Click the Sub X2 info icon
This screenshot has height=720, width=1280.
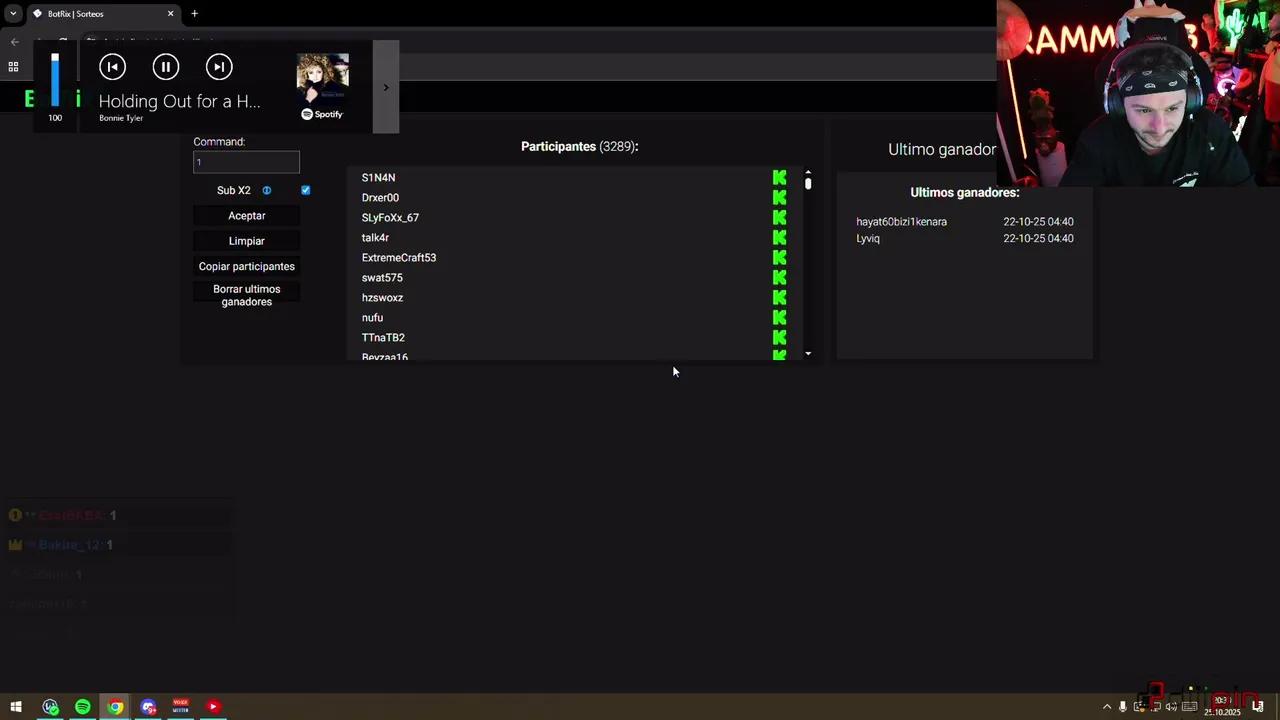267,190
